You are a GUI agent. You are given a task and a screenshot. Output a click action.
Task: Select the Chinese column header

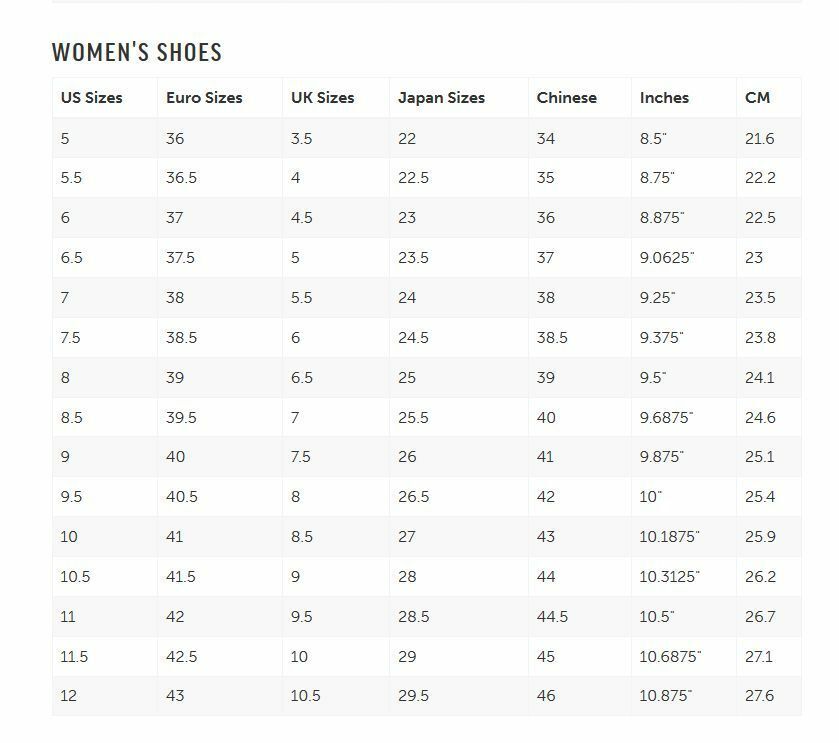pos(566,98)
